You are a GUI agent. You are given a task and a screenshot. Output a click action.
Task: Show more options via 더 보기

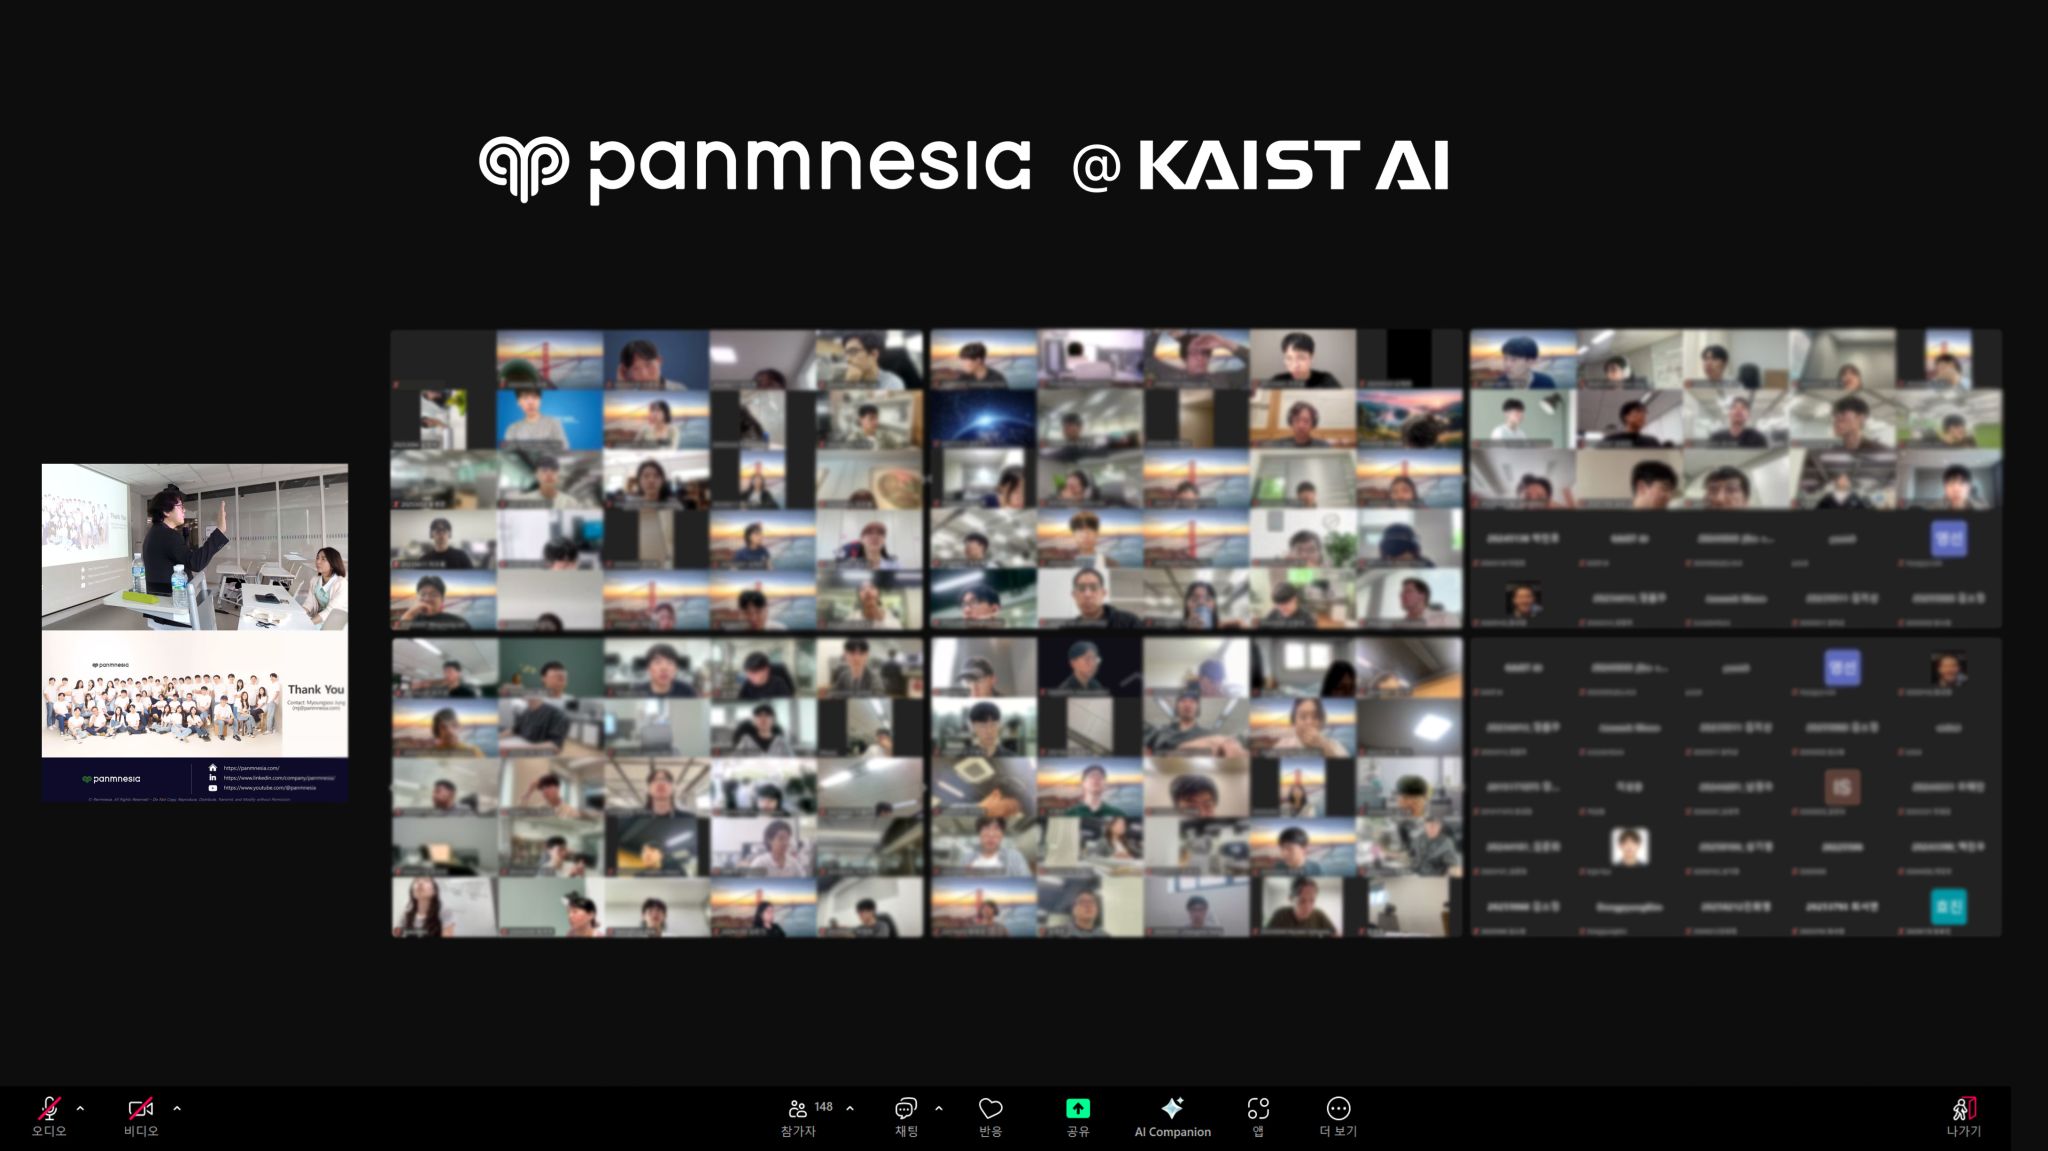tap(1338, 1117)
